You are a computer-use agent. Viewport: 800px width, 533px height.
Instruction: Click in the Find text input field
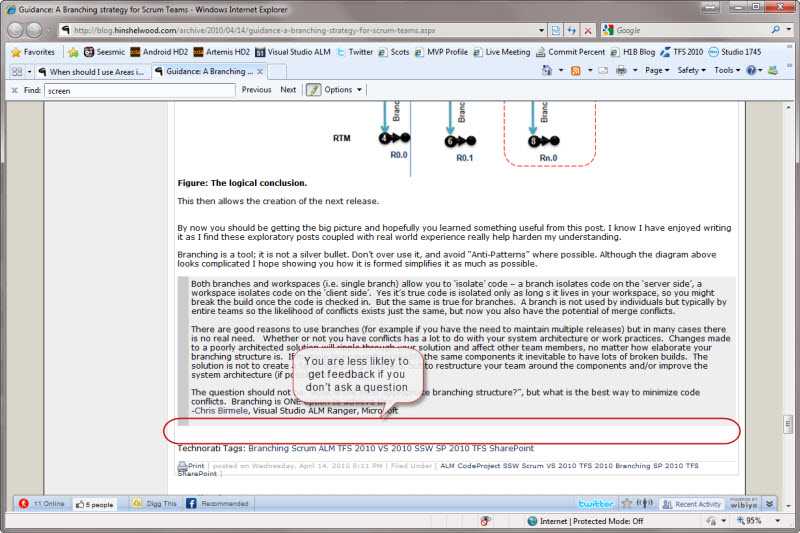point(138,90)
